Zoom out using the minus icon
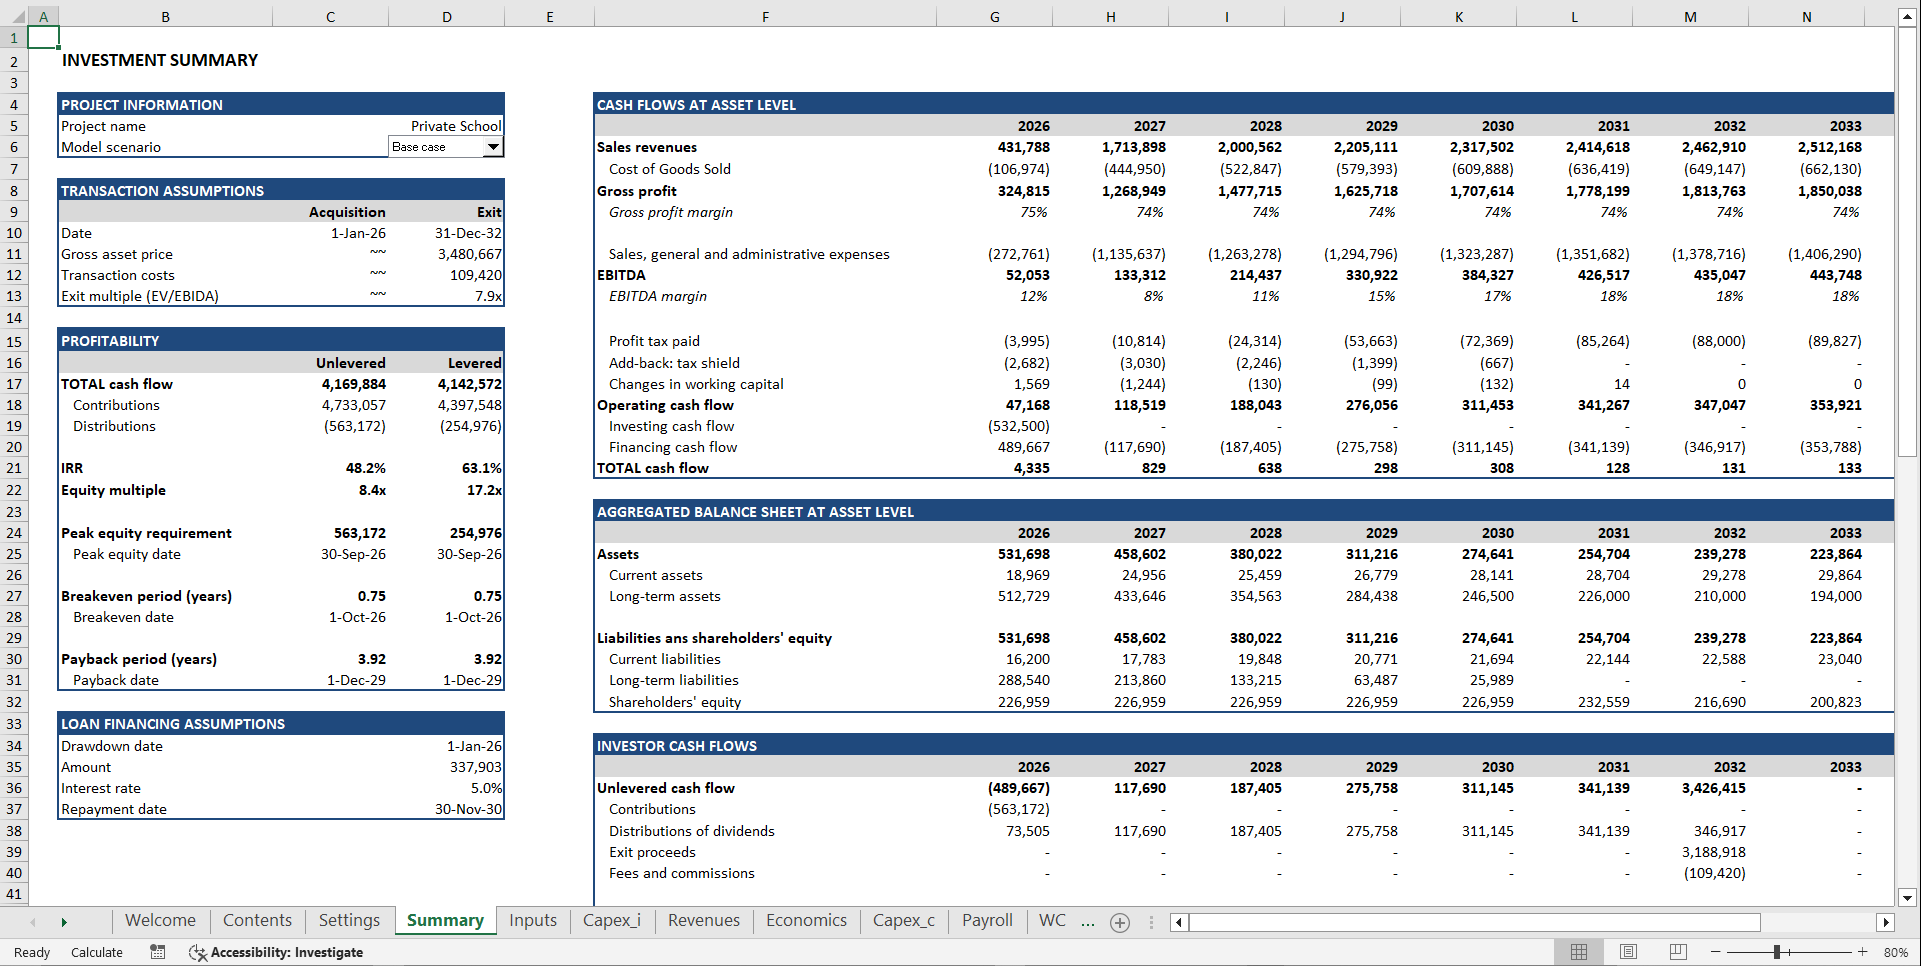The width and height of the screenshot is (1921, 966). 1715,952
